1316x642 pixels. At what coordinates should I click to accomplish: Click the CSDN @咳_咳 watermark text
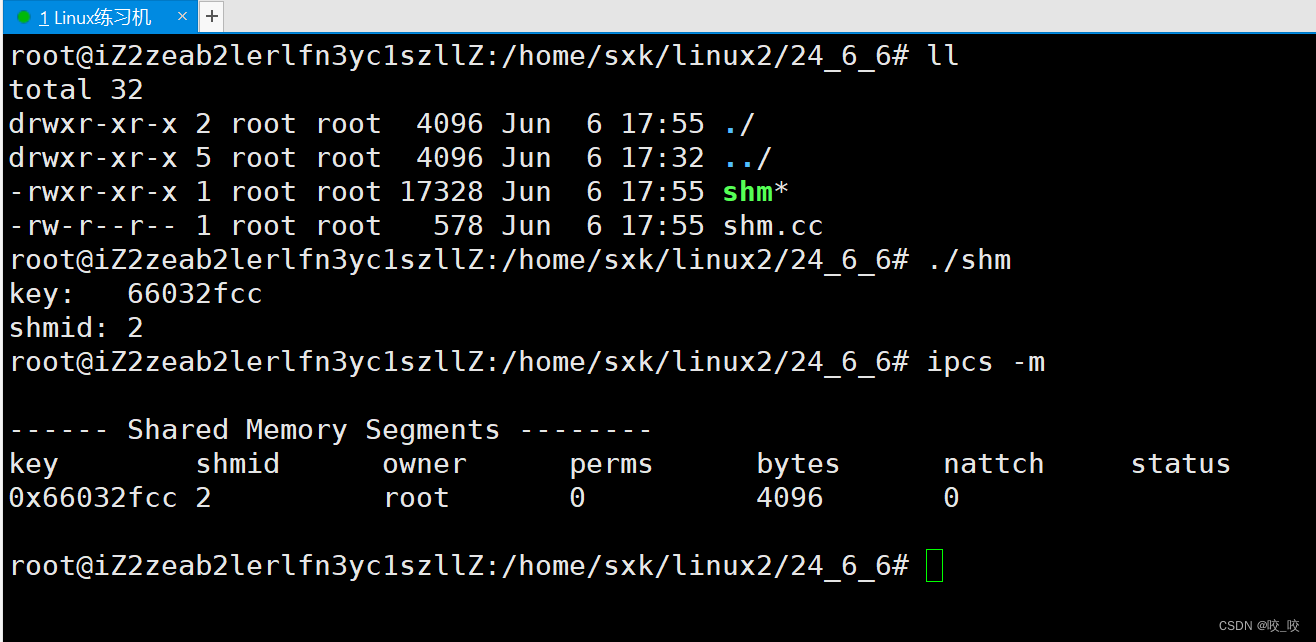pos(1259,624)
